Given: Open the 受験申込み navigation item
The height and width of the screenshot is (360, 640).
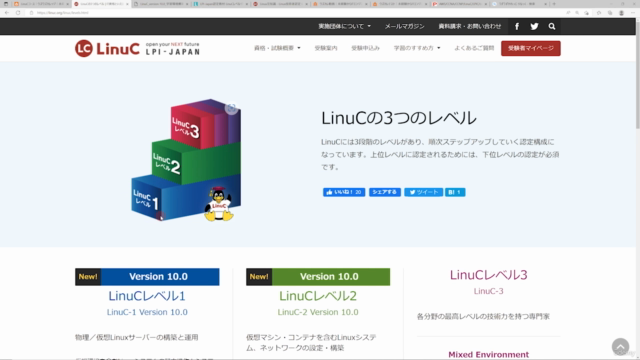Looking at the screenshot, I should click(365, 48).
